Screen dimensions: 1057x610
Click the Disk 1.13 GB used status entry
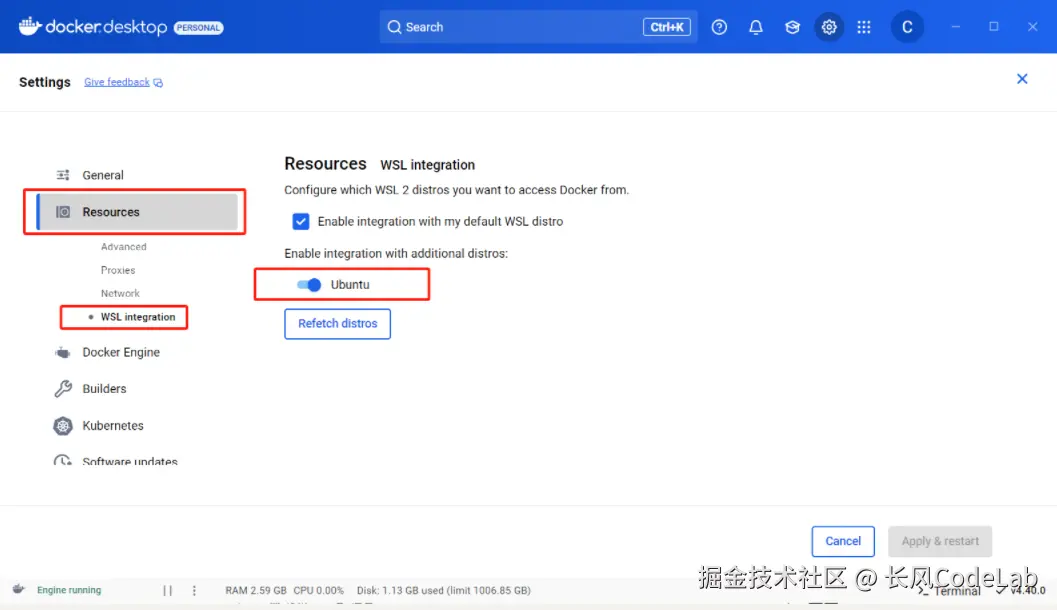click(444, 590)
